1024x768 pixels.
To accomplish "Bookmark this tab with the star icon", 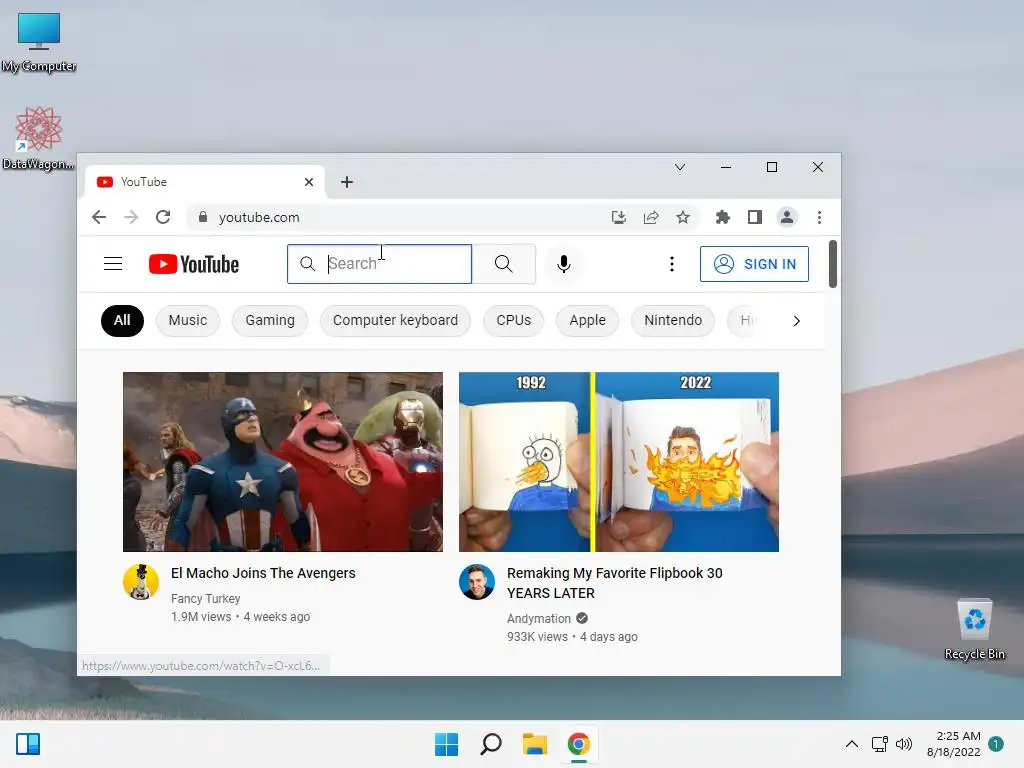I will coord(682,217).
